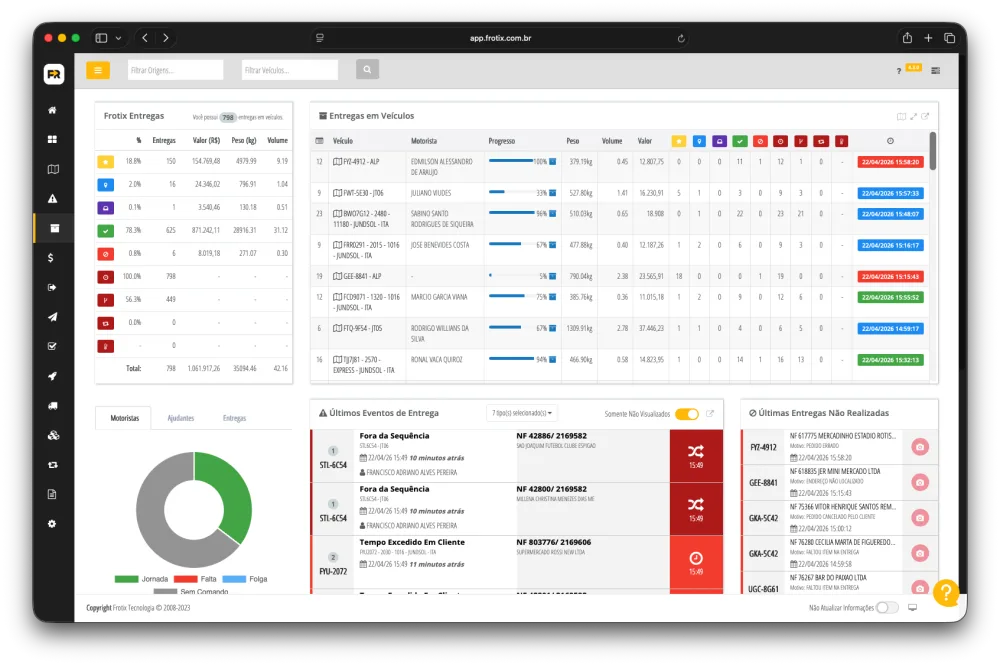This screenshot has height=666, width=1000.
Task: Click the clock column header in vehicles table
Action: pyautogui.click(x=890, y=141)
